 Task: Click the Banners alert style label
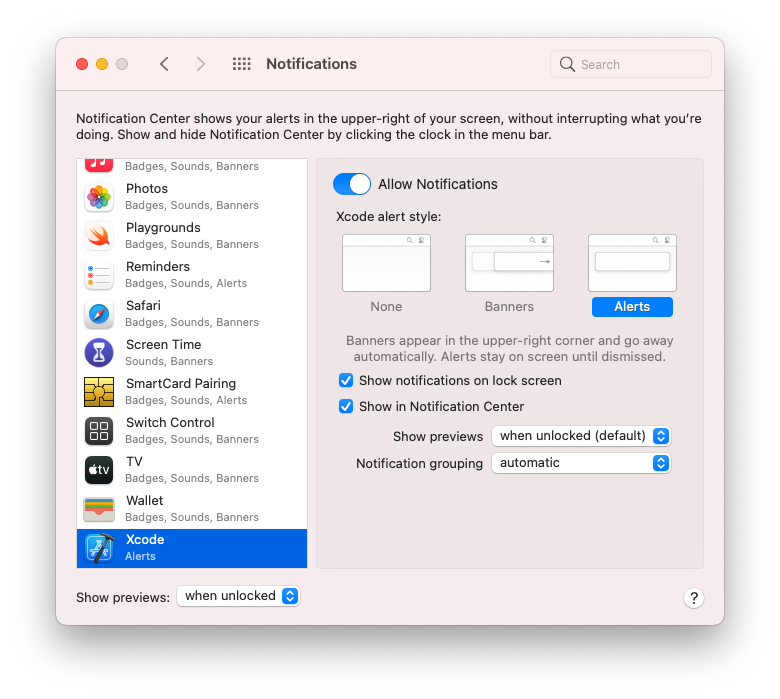click(509, 306)
